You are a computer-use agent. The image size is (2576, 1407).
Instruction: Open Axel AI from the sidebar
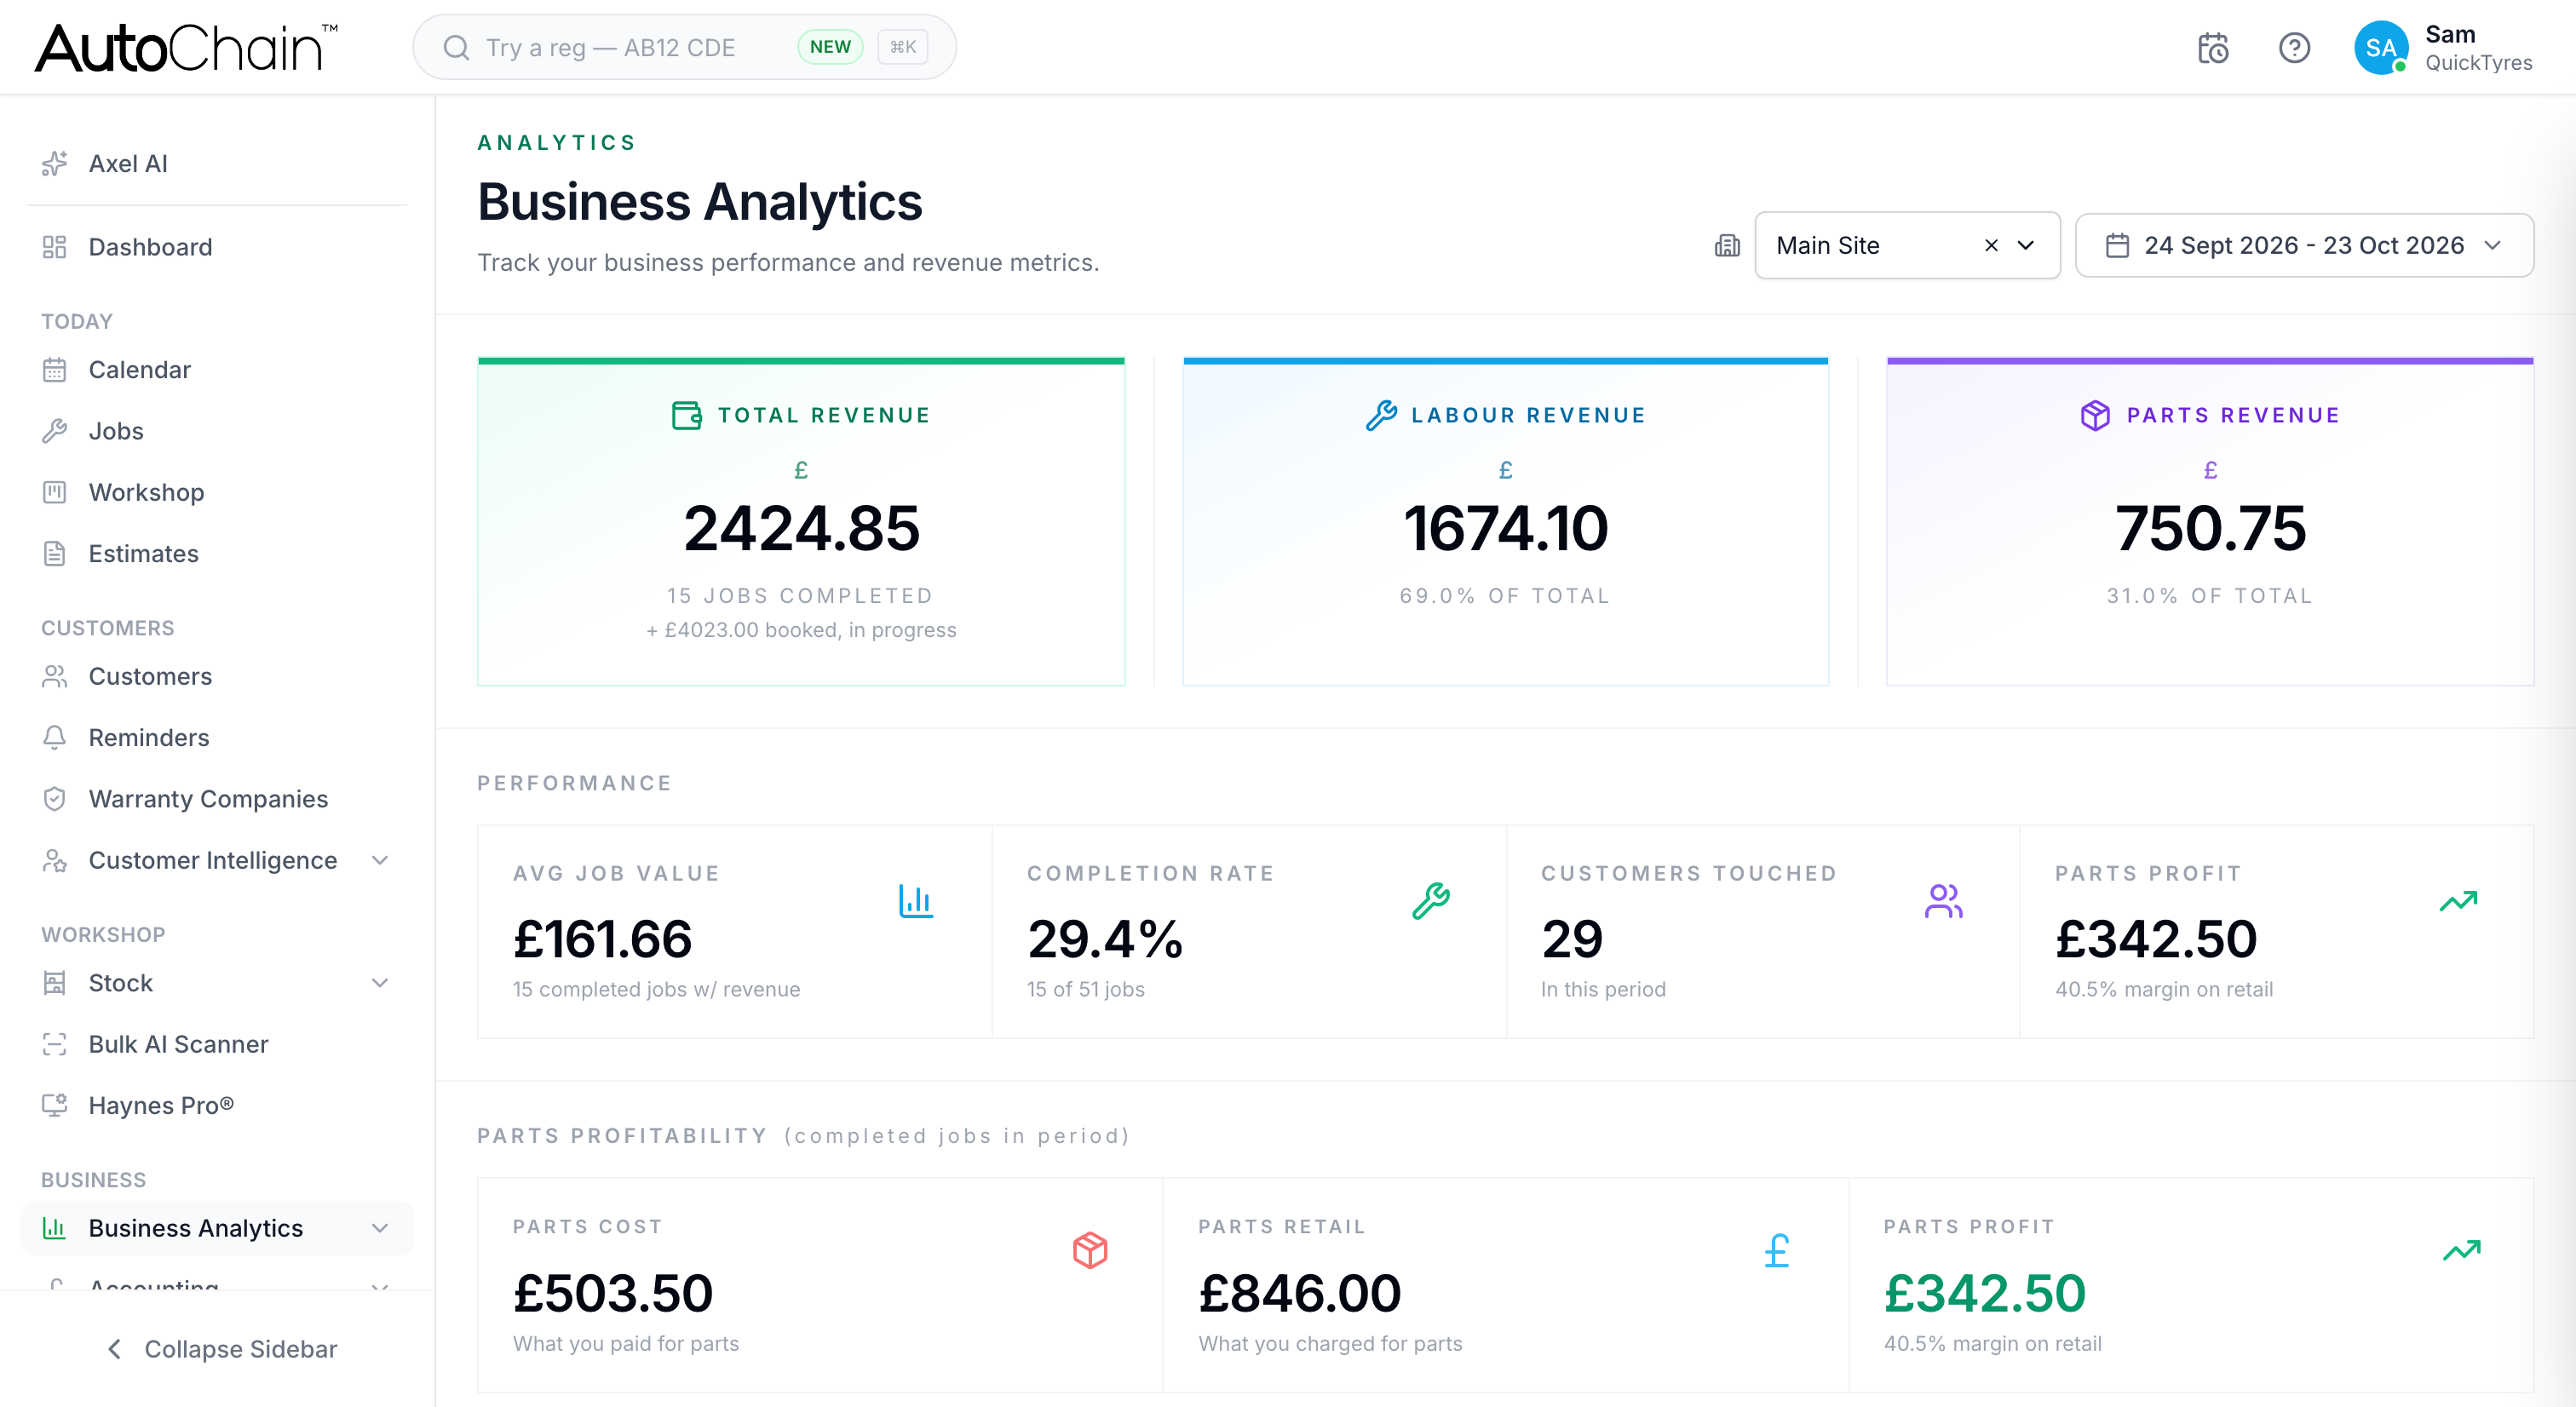(217, 163)
